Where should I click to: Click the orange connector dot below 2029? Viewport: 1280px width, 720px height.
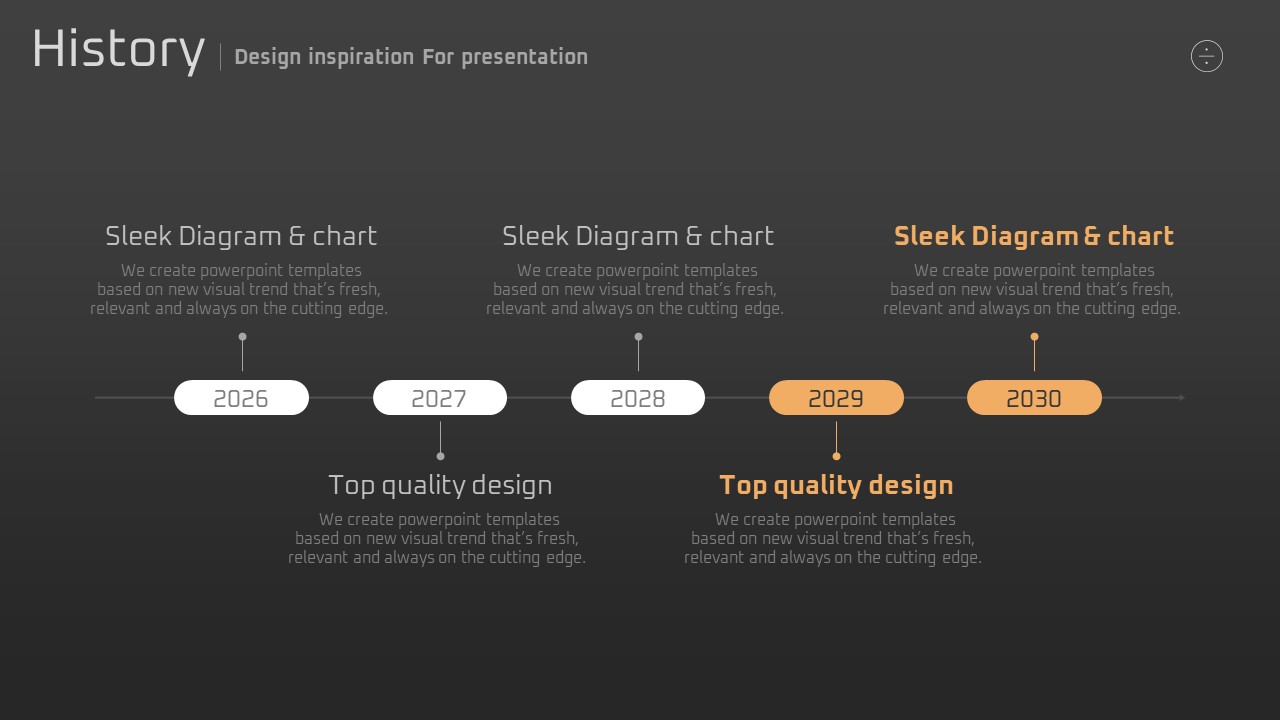point(836,456)
